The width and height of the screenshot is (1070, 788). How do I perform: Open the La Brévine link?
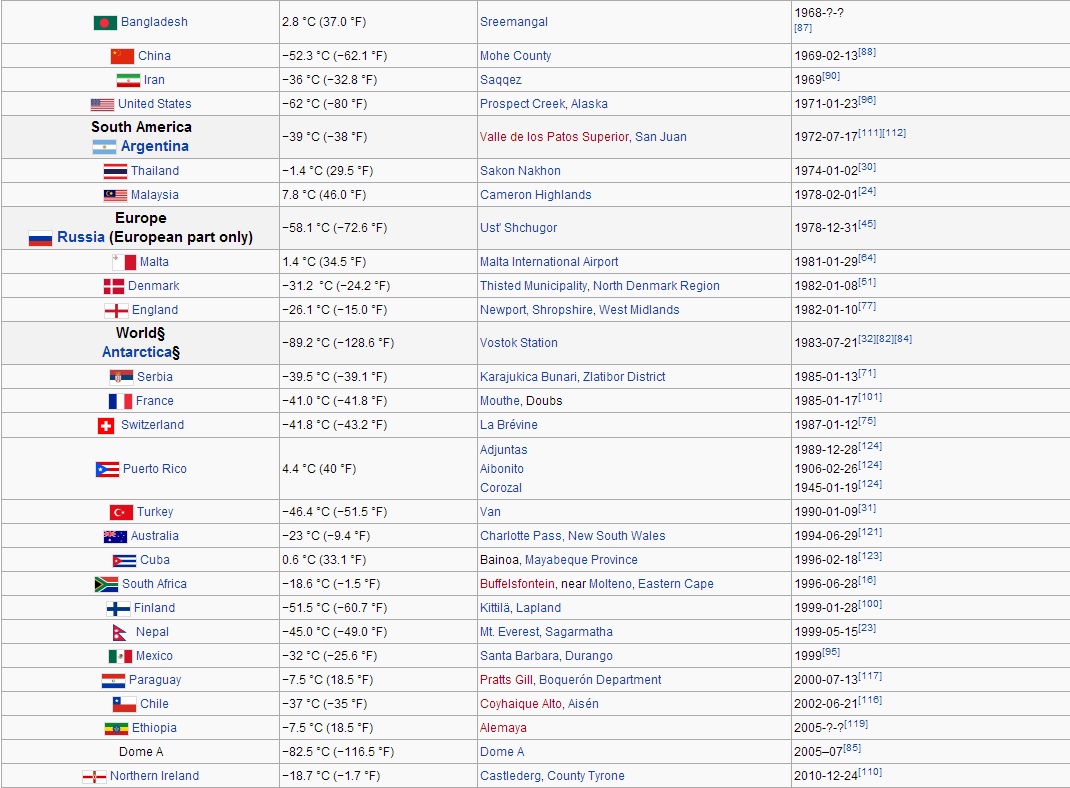click(508, 424)
